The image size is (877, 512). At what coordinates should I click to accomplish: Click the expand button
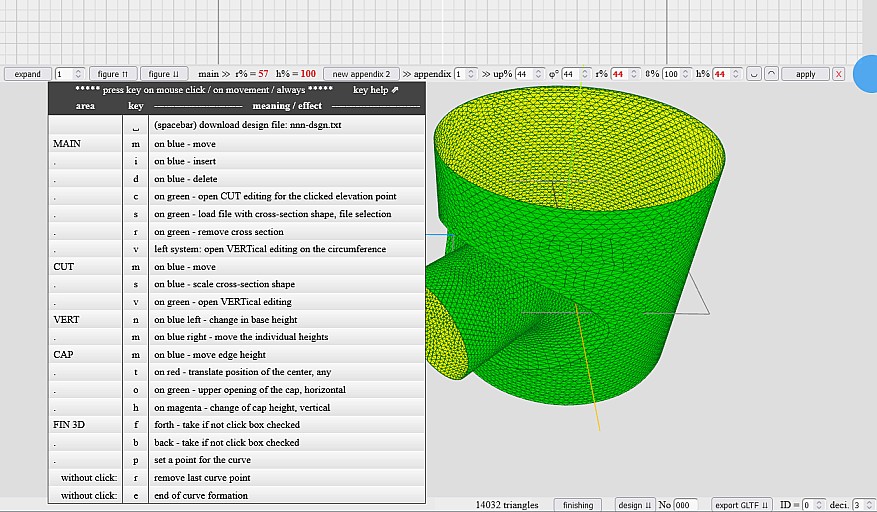(28, 74)
